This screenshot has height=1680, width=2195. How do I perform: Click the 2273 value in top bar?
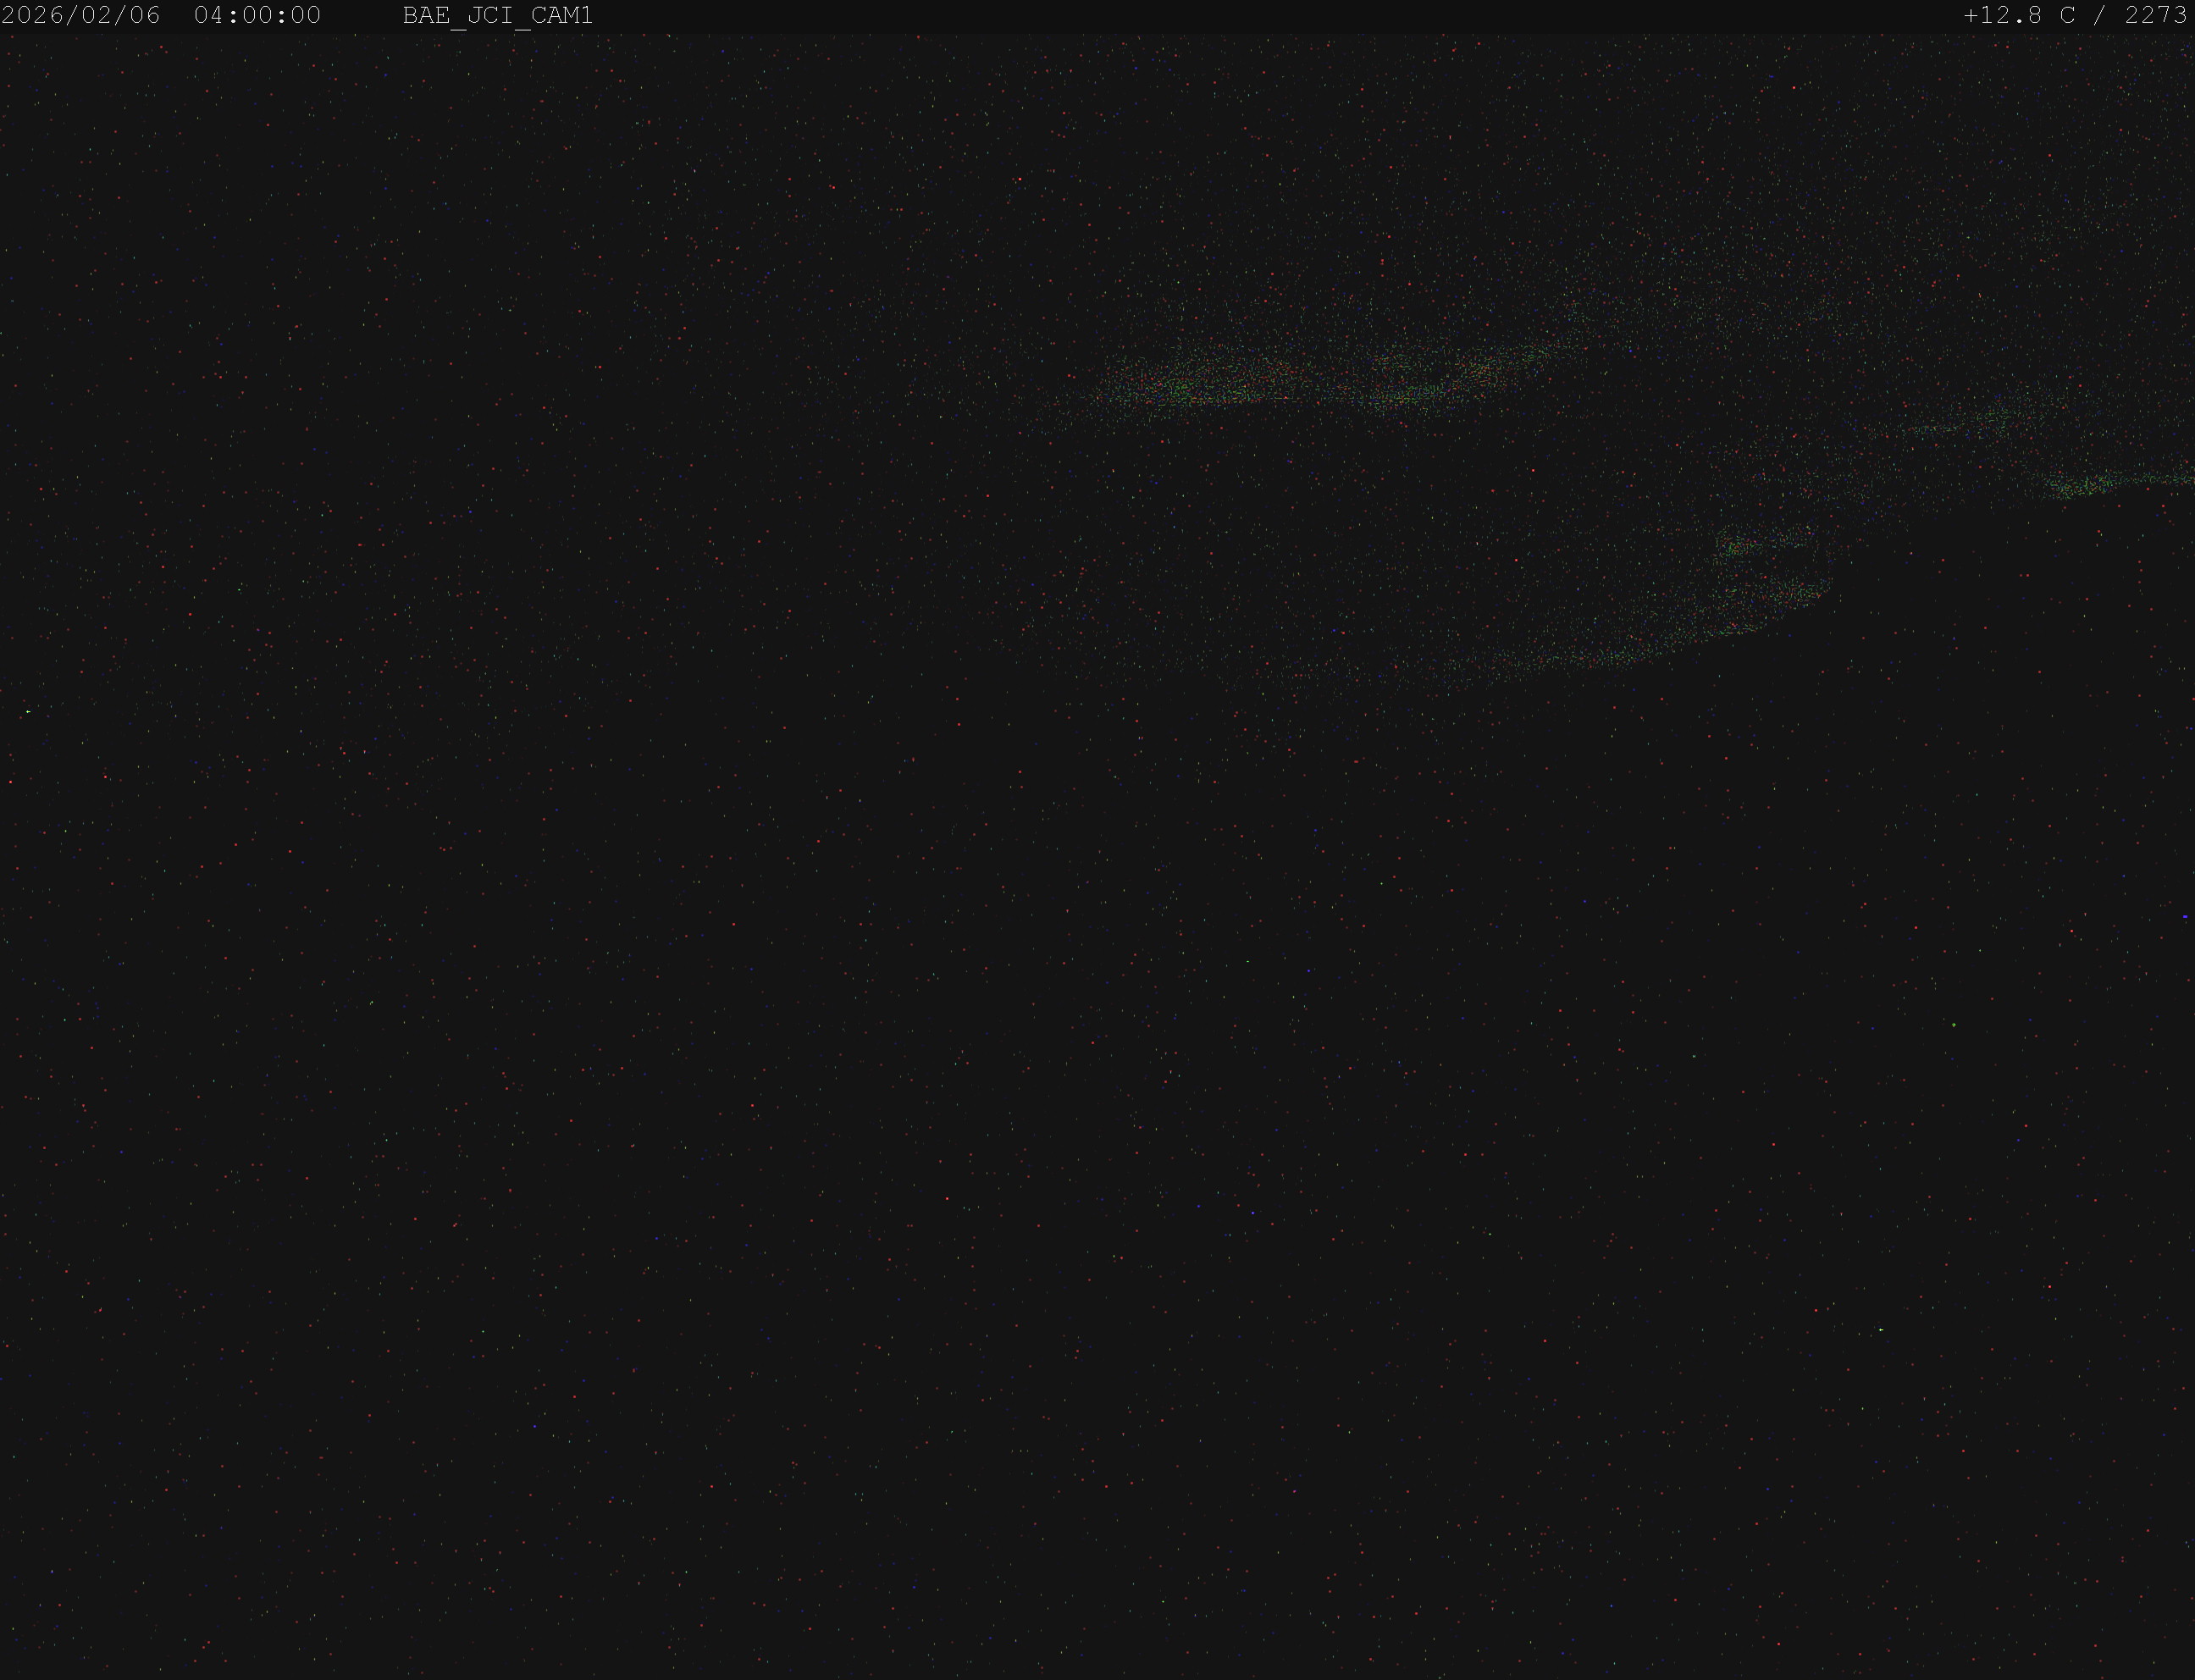pos(2156,16)
